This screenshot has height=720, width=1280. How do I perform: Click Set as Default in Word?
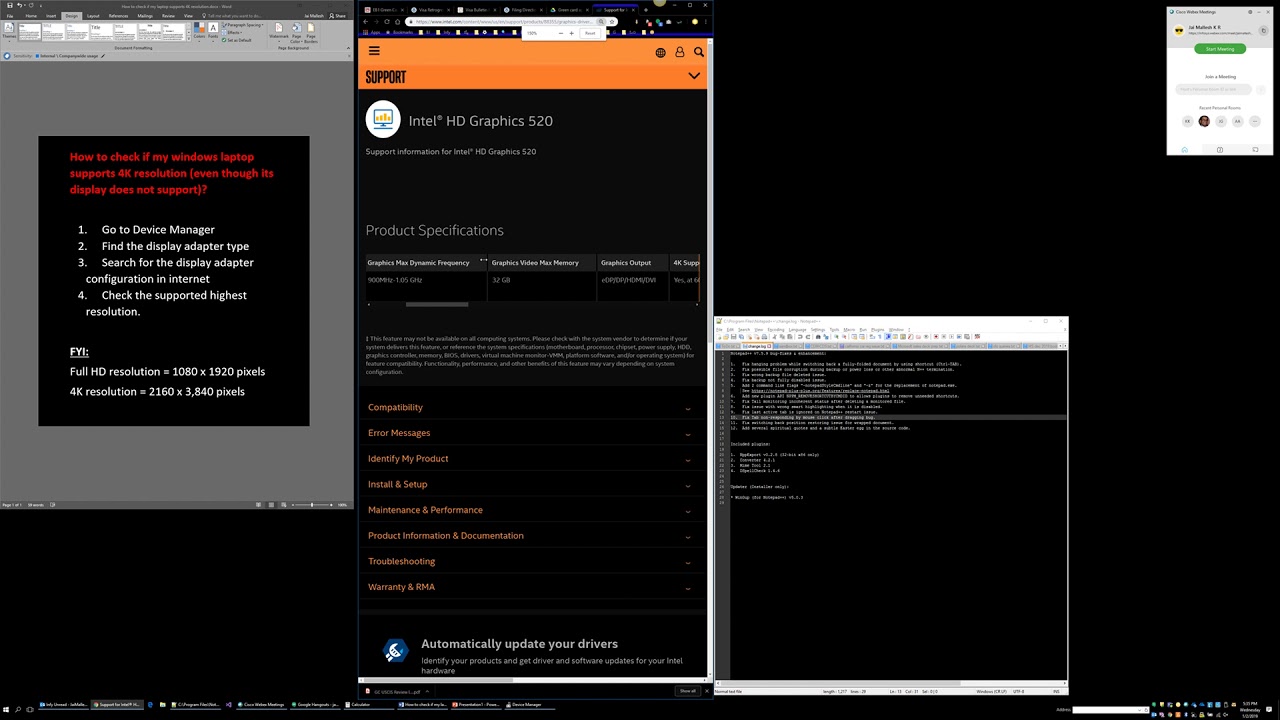click(239, 40)
